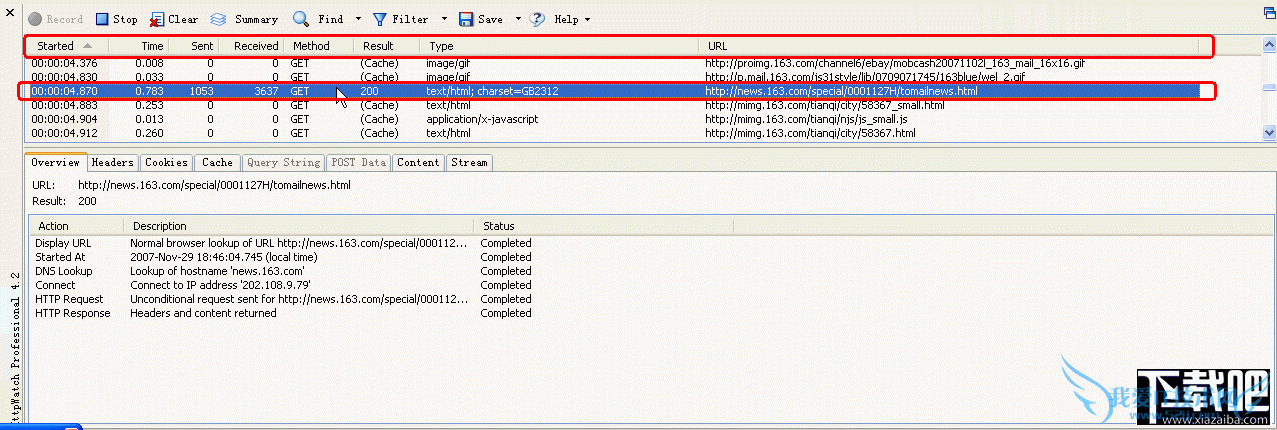Click the Record toolbar button

click(x=56, y=19)
